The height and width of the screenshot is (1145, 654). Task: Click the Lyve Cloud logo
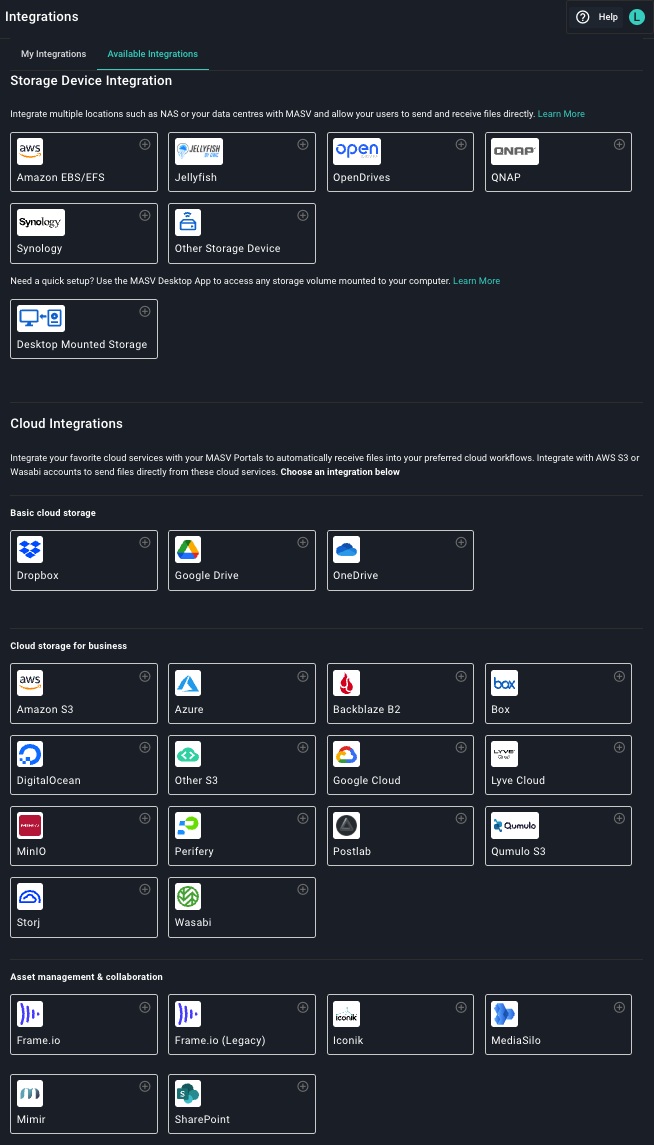click(x=504, y=754)
